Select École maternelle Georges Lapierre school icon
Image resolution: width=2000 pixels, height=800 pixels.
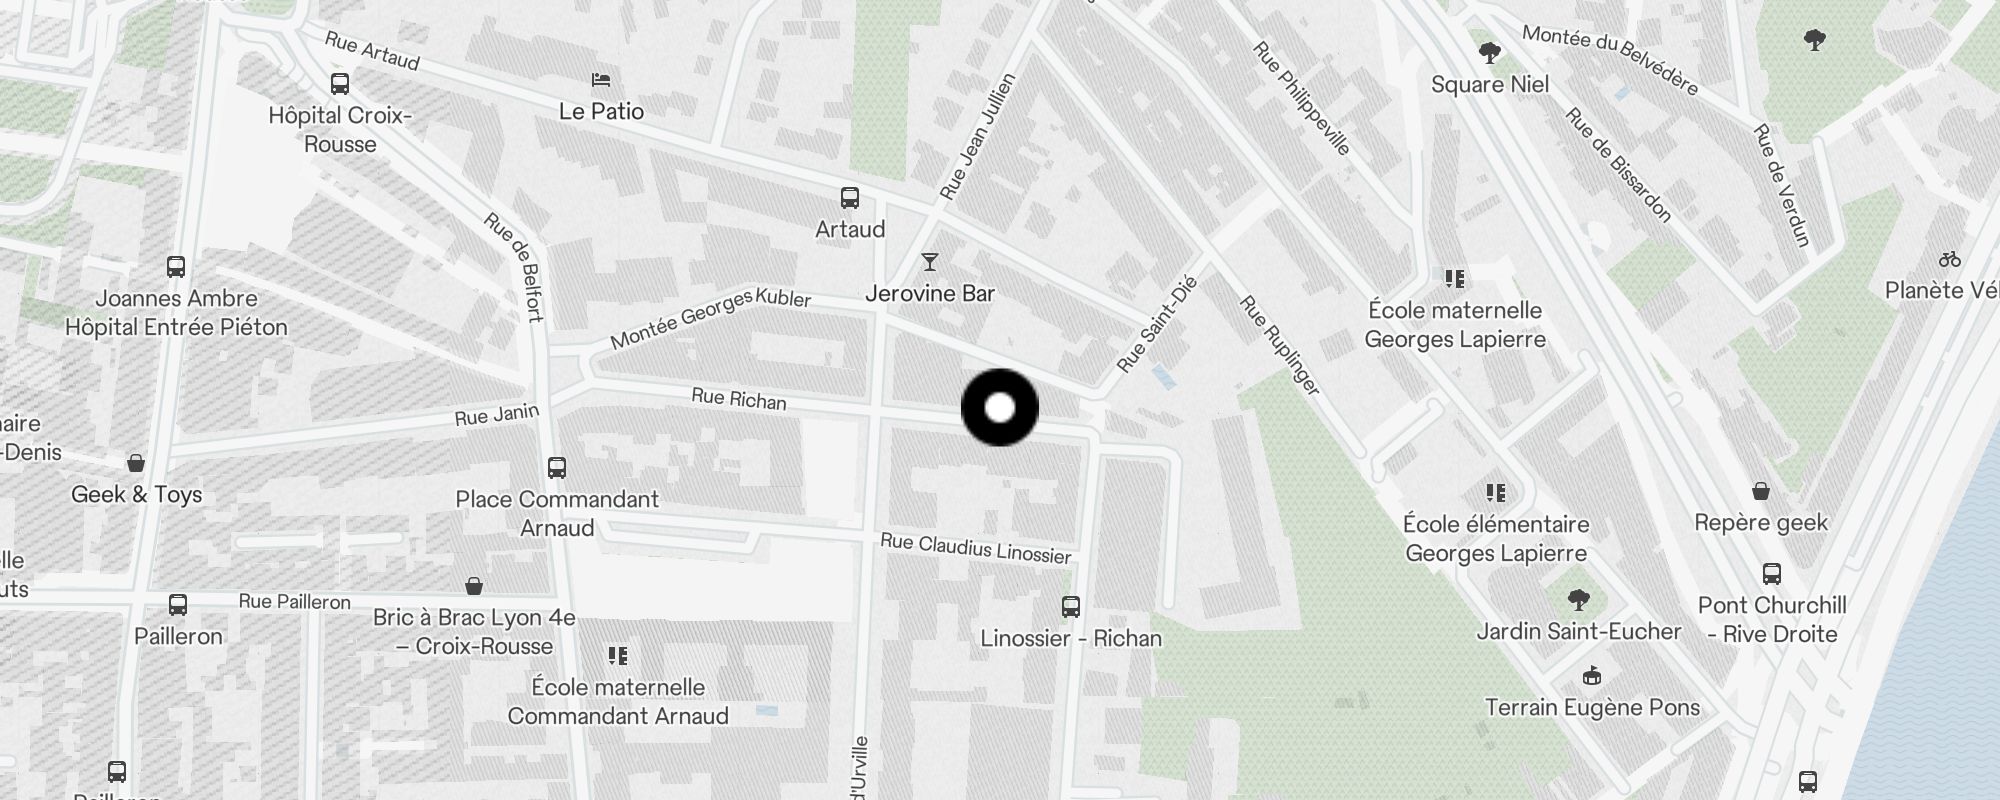coord(1455,279)
